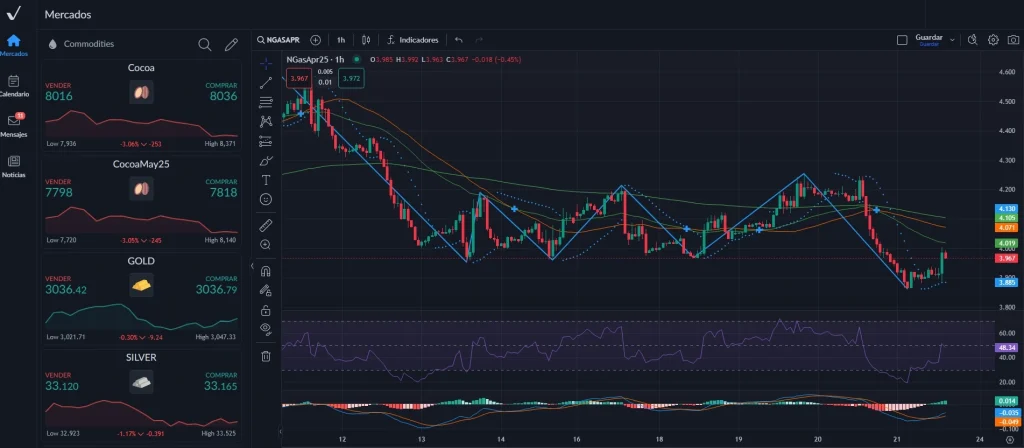Edit the Commodities watchlist with pencil icon
The width and height of the screenshot is (1024, 448).
click(231, 44)
